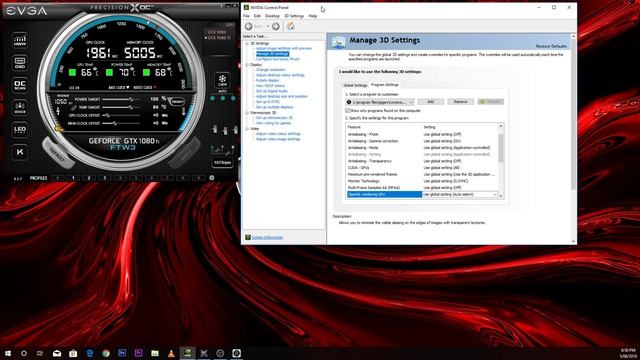
Task: Open Set up multiple displays task
Action: pyautogui.click(x=274, y=107)
